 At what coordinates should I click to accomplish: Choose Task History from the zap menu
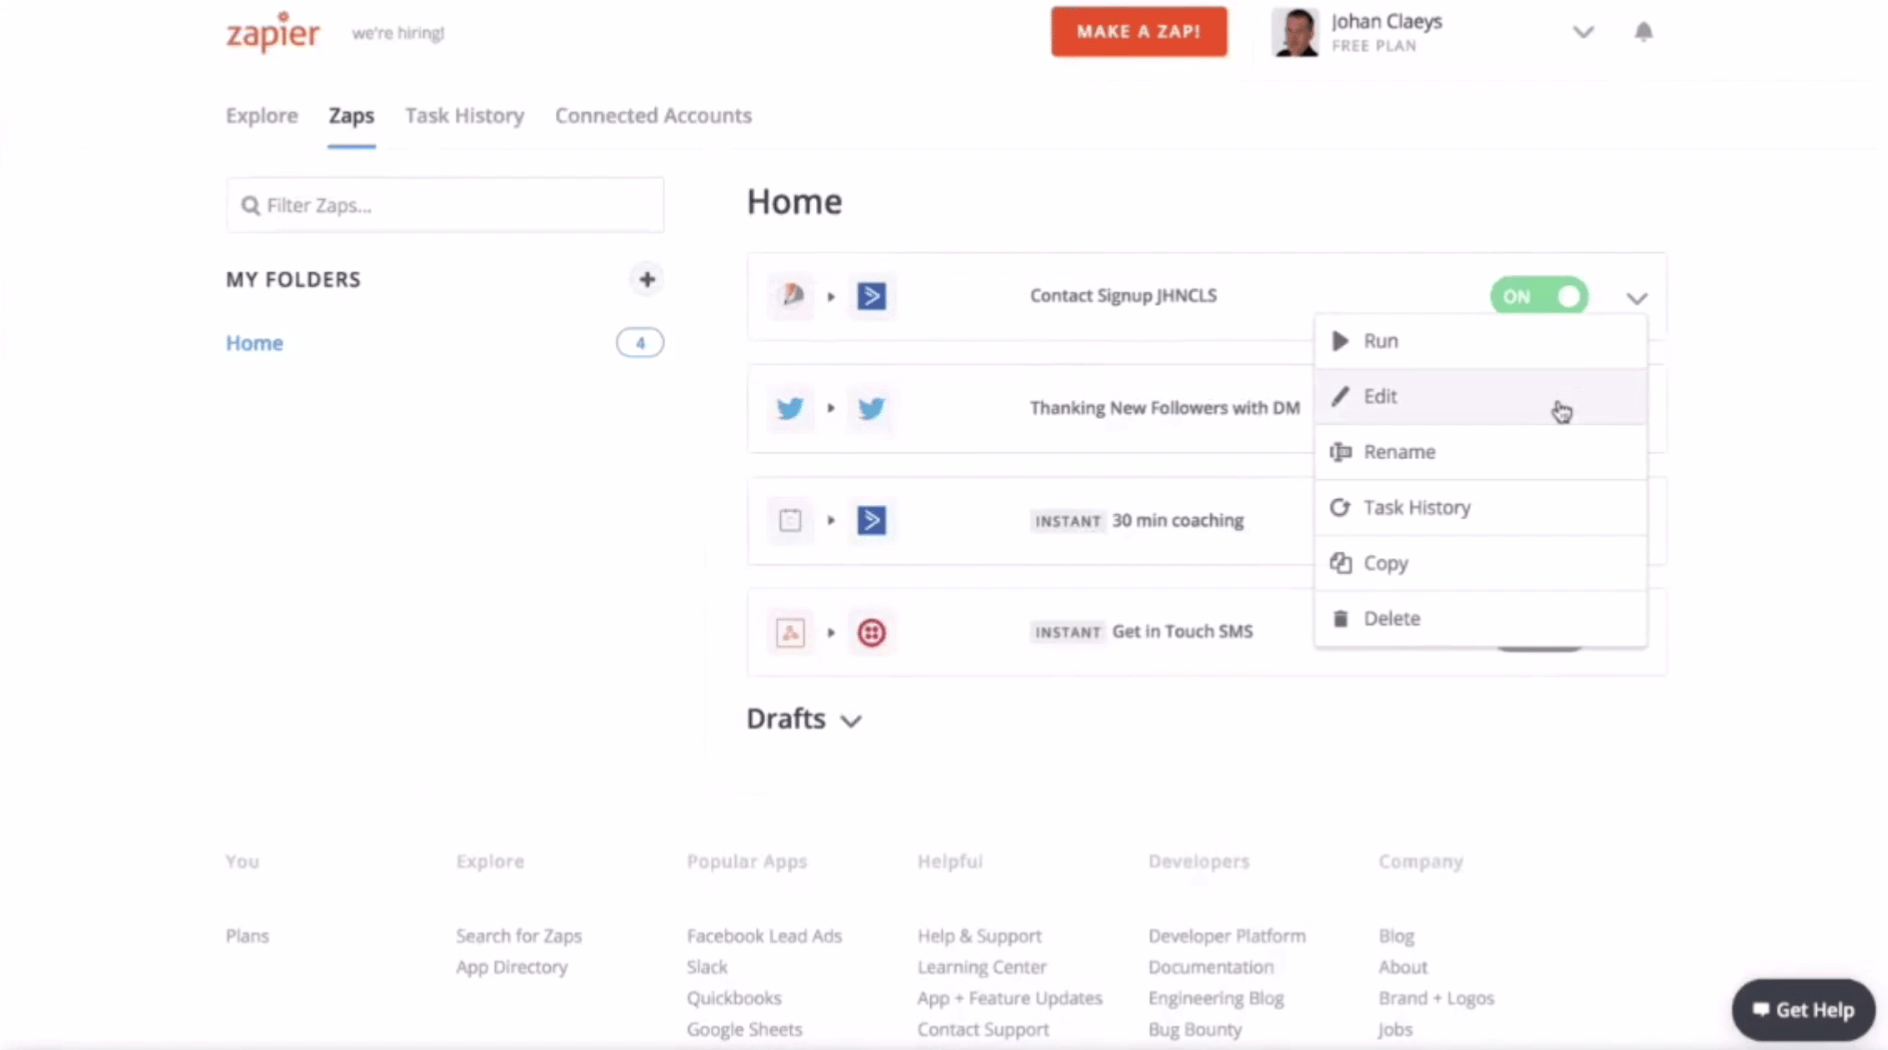1480,507
